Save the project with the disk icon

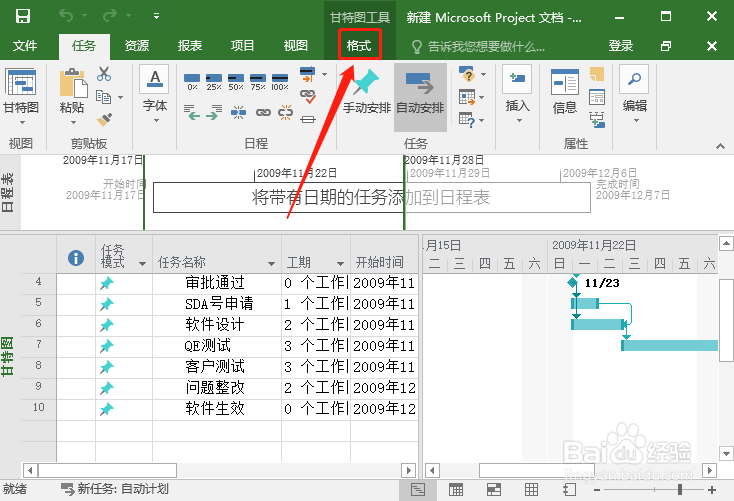[x=22, y=16]
